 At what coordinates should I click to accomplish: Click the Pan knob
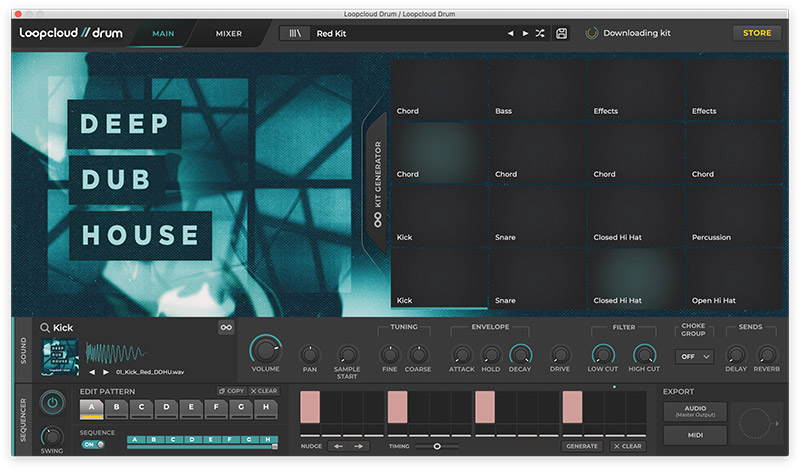pyautogui.click(x=310, y=355)
